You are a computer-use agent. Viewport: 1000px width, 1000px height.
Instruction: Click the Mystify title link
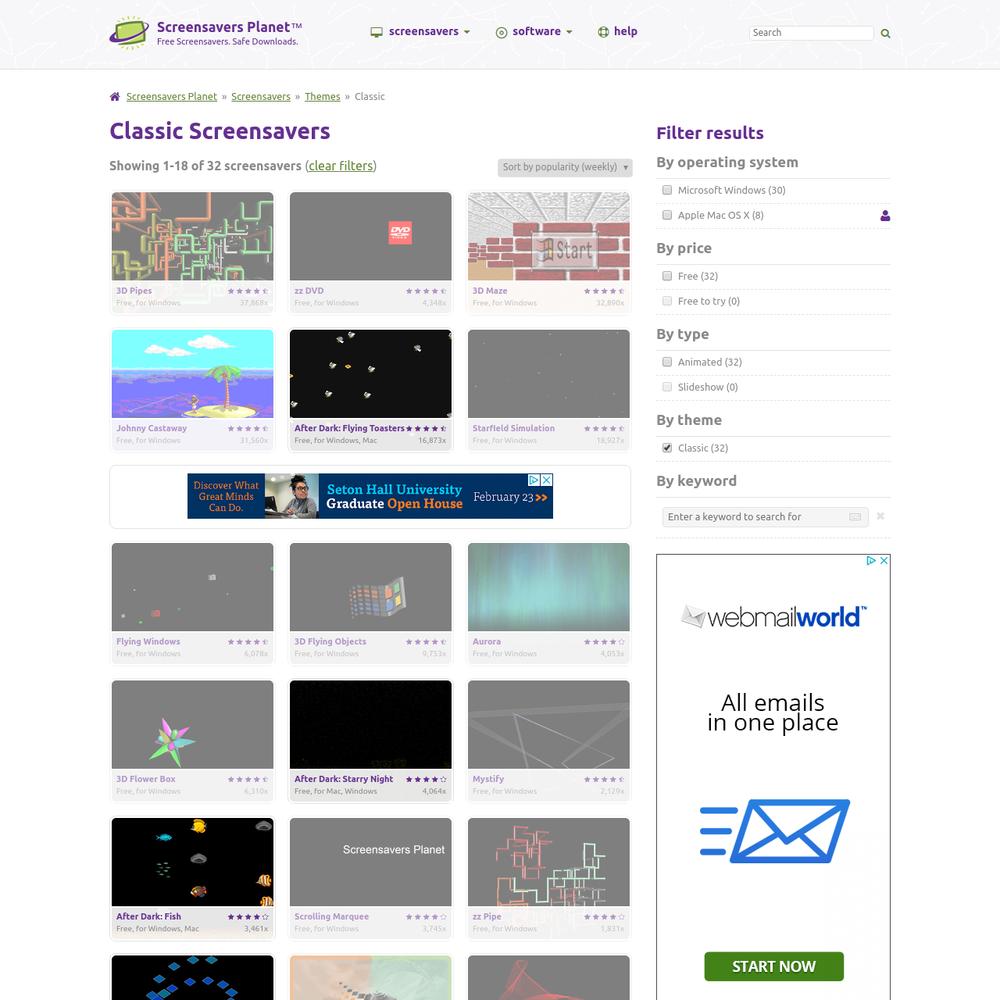(488, 779)
